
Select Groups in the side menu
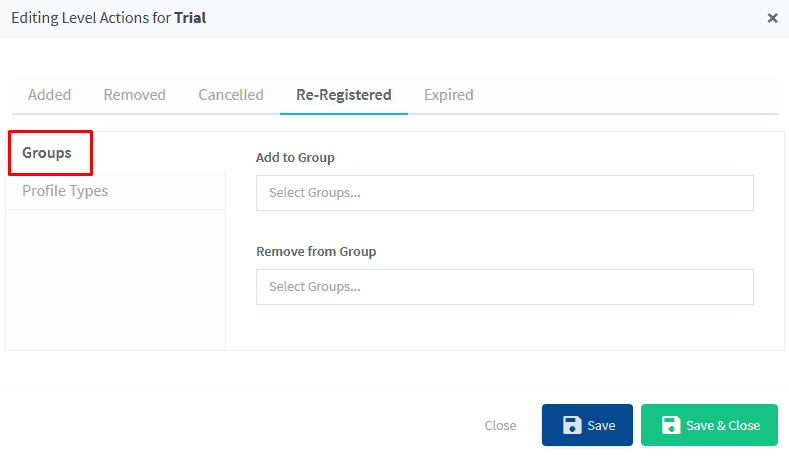(x=47, y=153)
